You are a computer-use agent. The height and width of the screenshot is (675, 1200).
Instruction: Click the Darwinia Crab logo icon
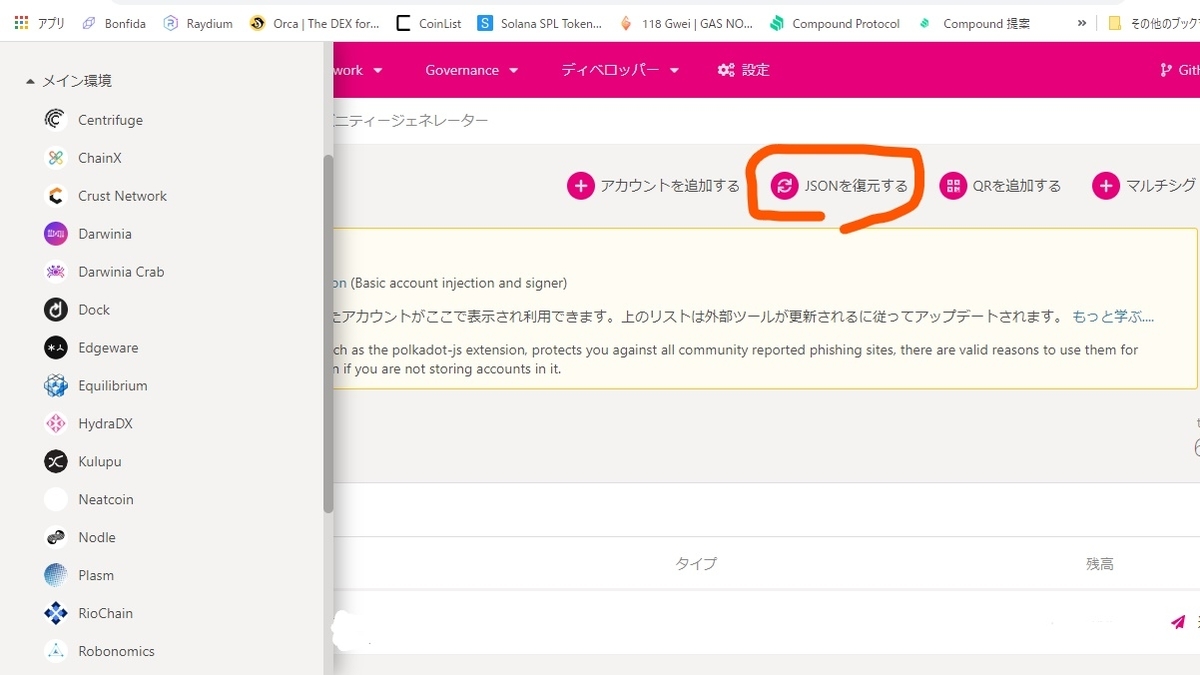coord(56,272)
